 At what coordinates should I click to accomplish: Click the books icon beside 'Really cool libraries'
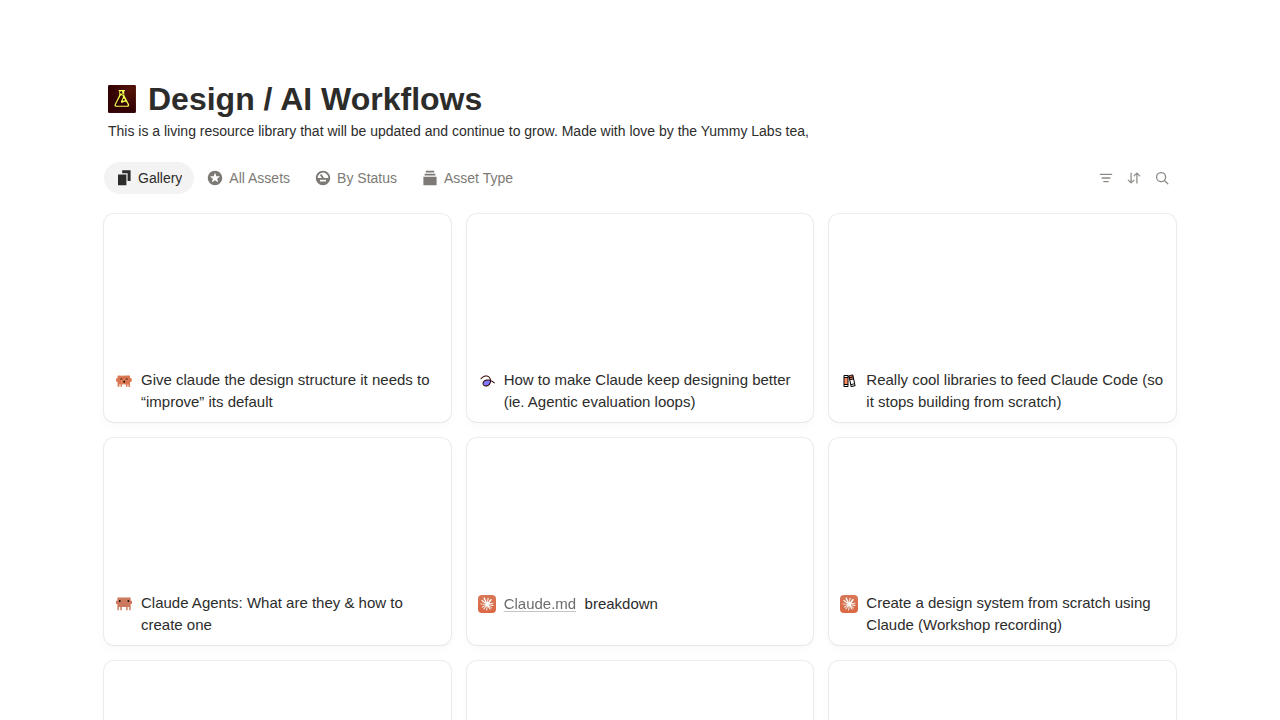pos(849,381)
